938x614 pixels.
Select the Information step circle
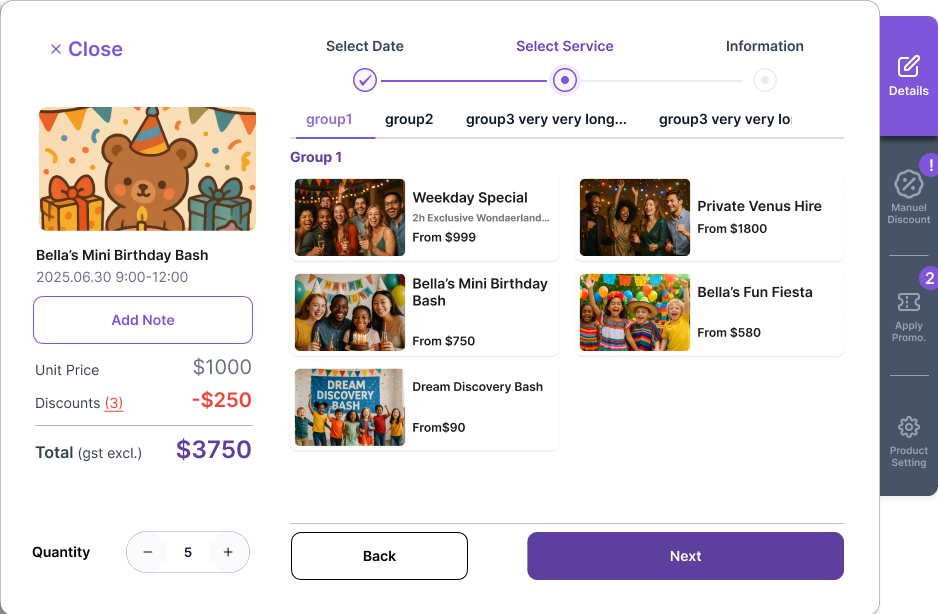pyautogui.click(x=765, y=80)
